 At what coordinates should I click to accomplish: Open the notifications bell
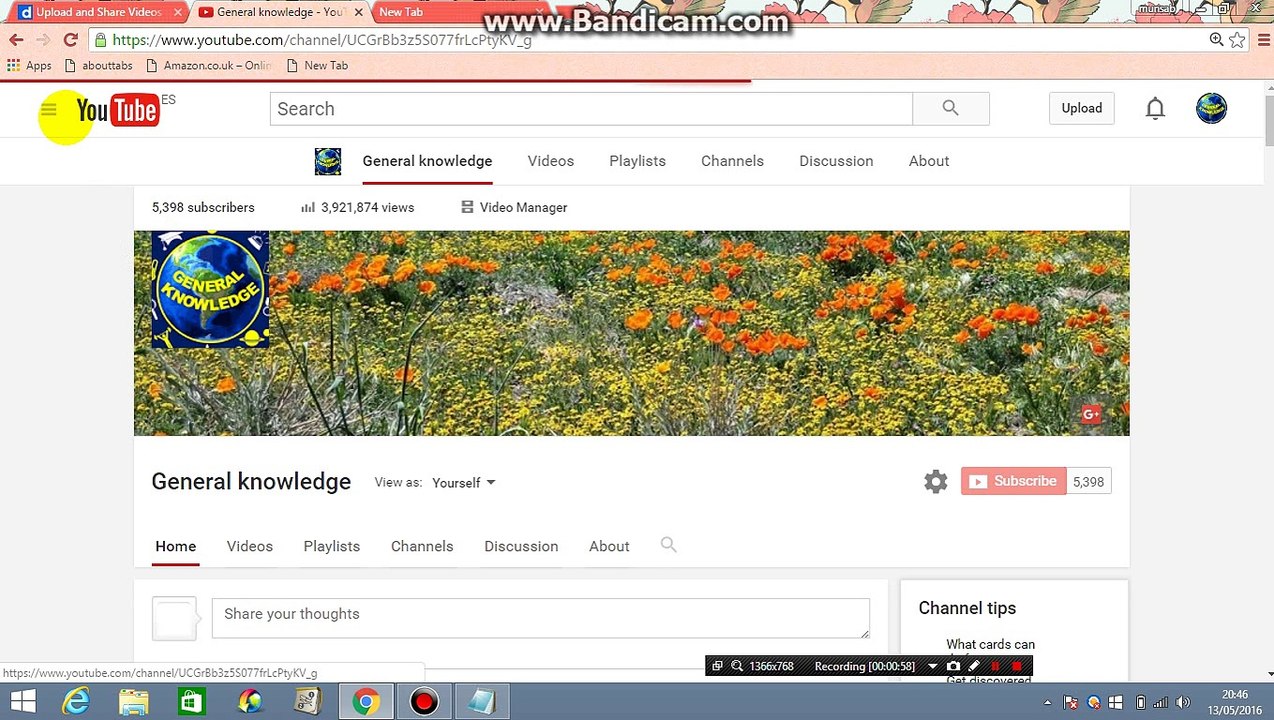1155,109
